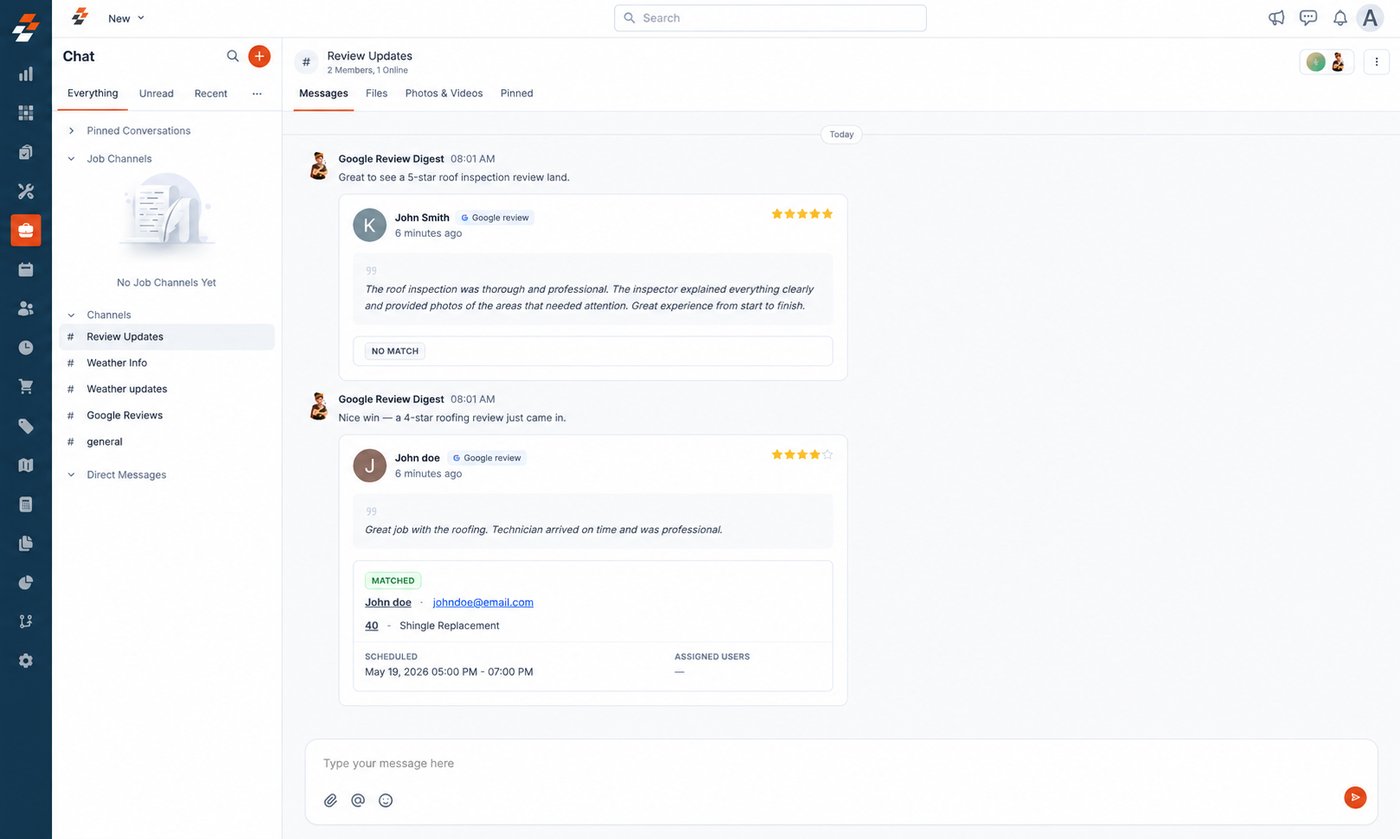This screenshot has height=839, width=1400.
Task: Click John doe's 'J' avatar
Action: pyautogui.click(x=370, y=465)
